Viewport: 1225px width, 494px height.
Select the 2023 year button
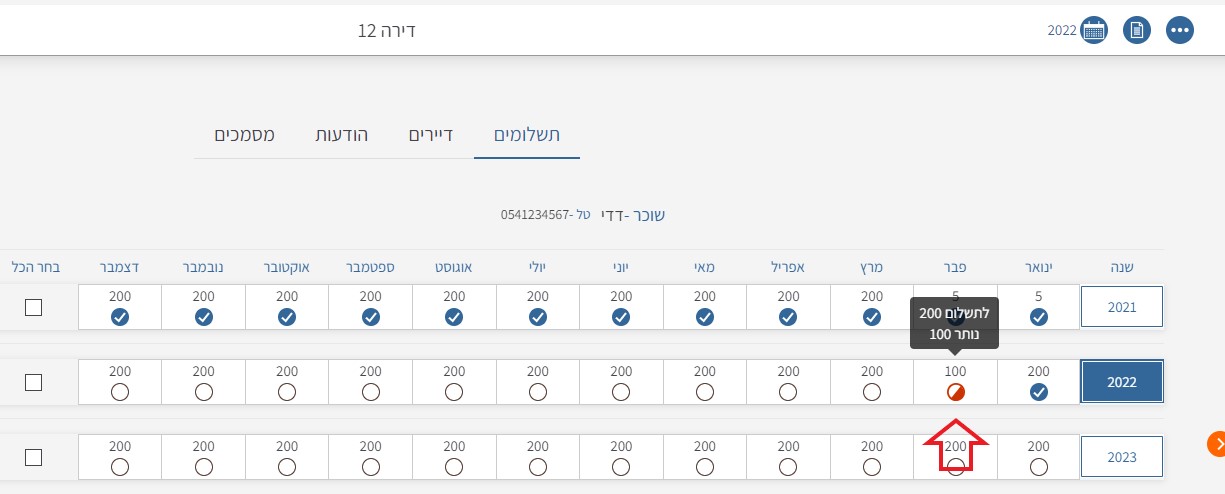[x=1122, y=457]
